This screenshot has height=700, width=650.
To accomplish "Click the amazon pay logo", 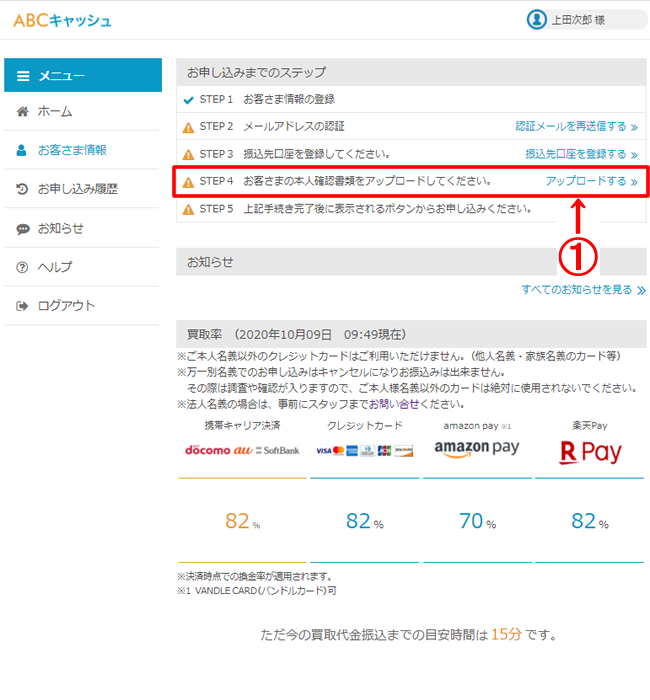I will click(476, 449).
